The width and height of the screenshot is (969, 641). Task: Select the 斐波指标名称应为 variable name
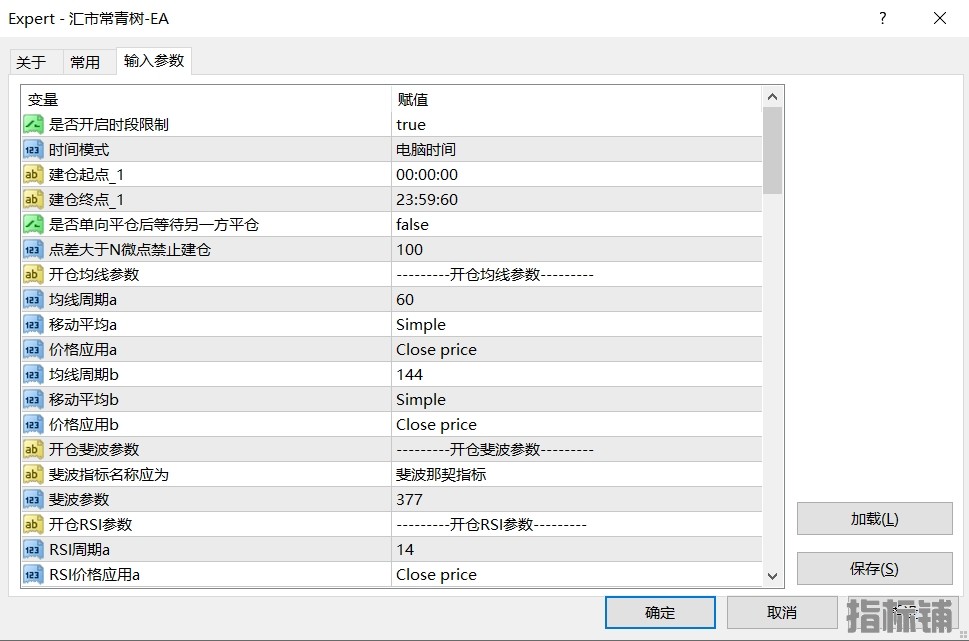[x=109, y=475]
